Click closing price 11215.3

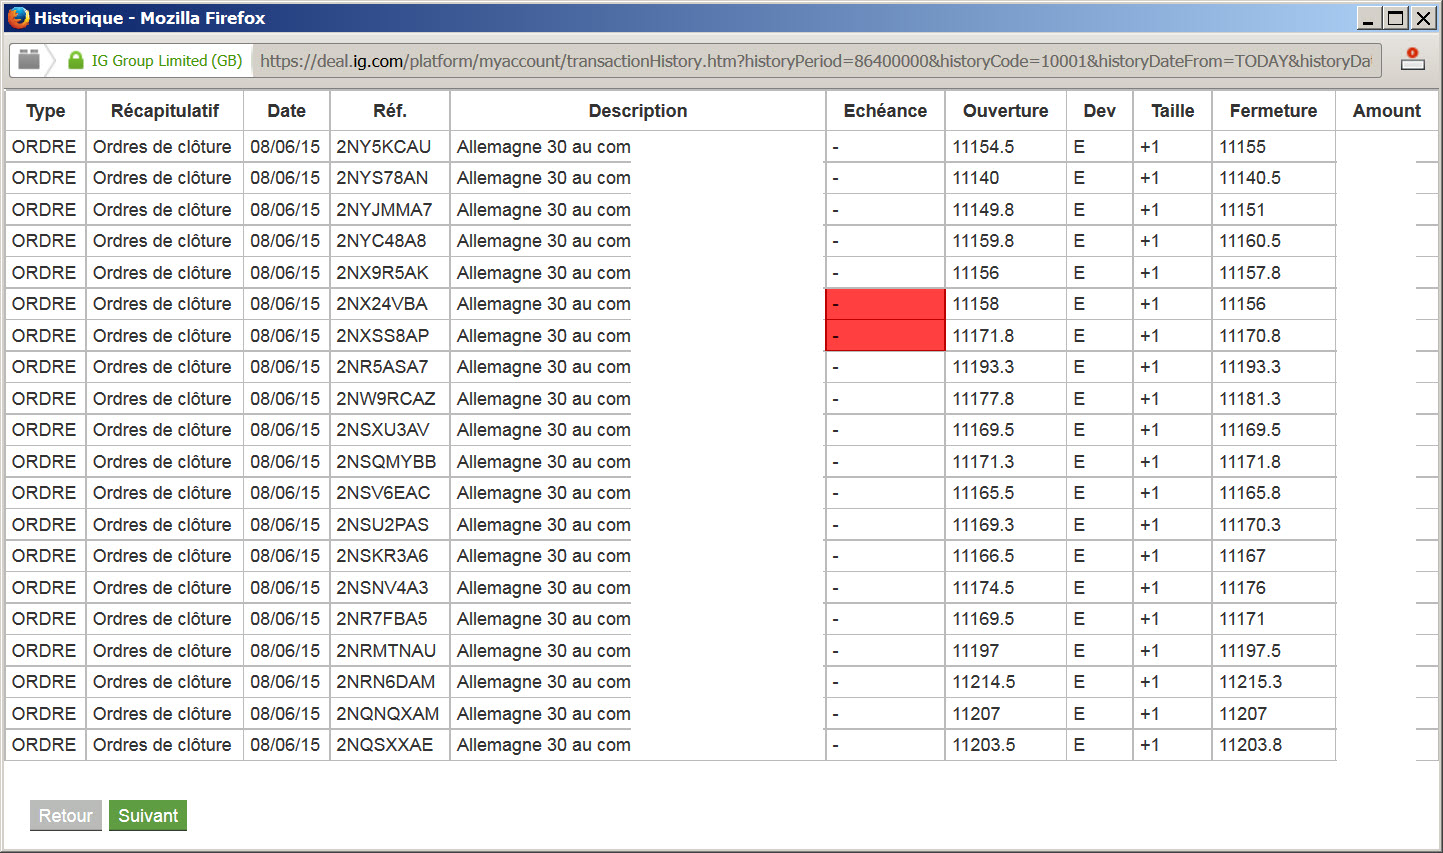coord(1250,682)
